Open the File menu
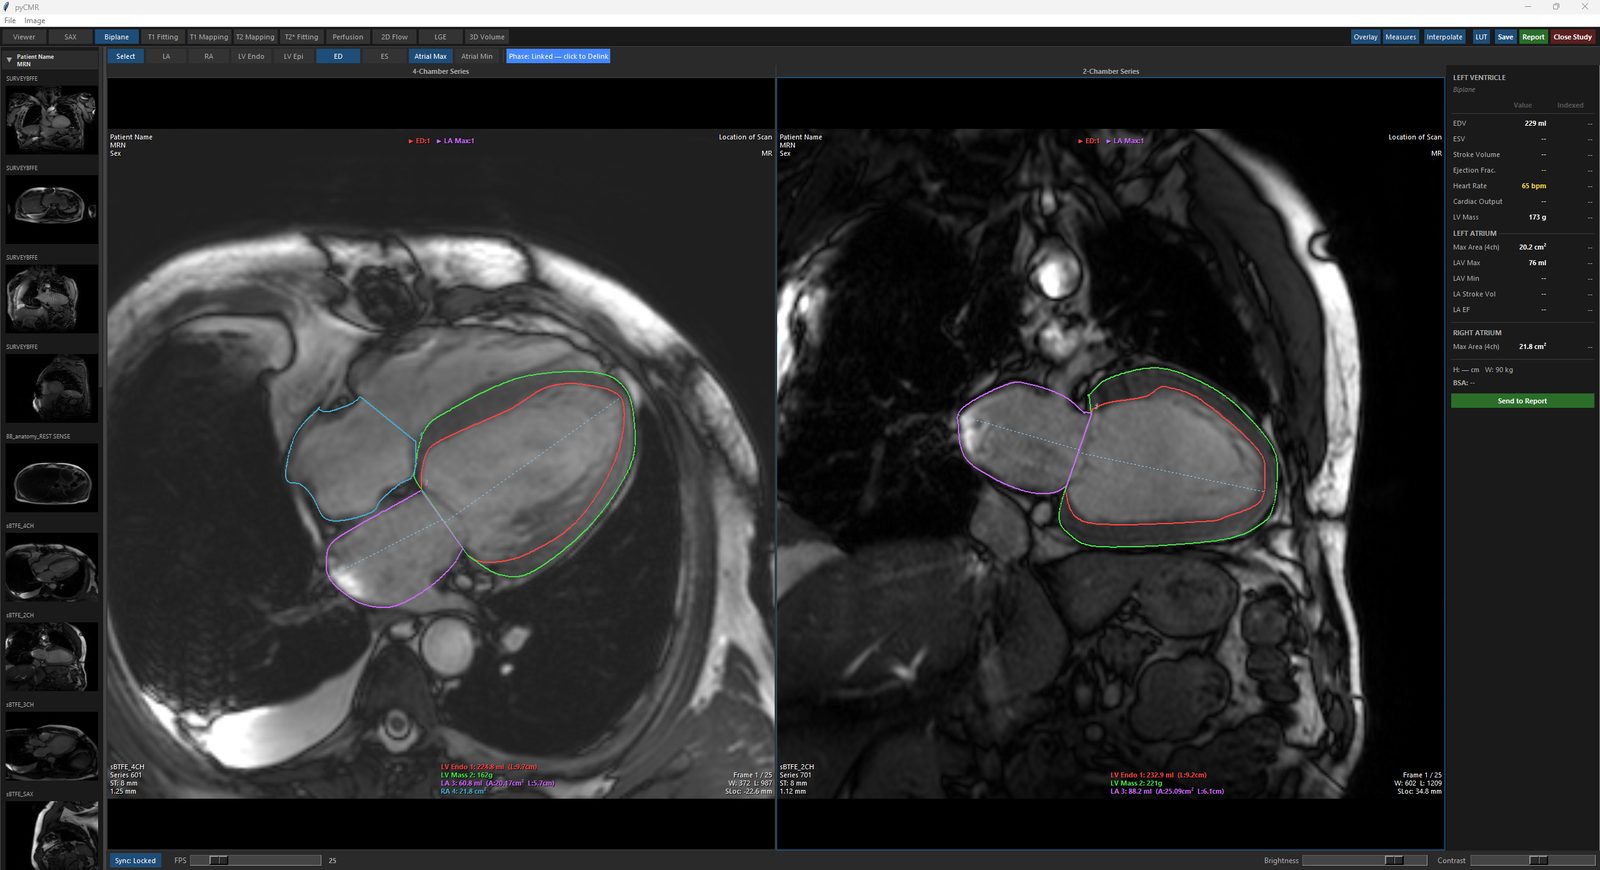The height and width of the screenshot is (870, 1600). click(10, 20)
